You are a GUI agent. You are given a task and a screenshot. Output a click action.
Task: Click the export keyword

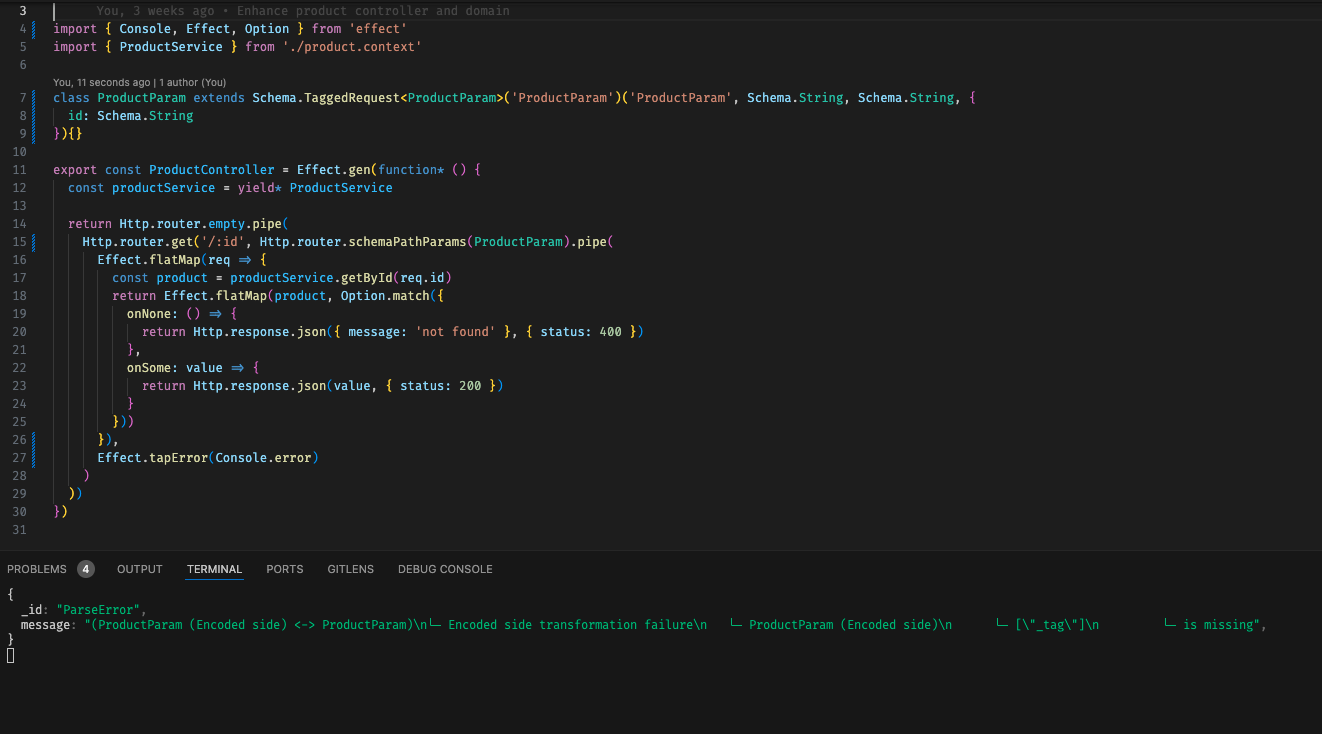tap(75, 170)
